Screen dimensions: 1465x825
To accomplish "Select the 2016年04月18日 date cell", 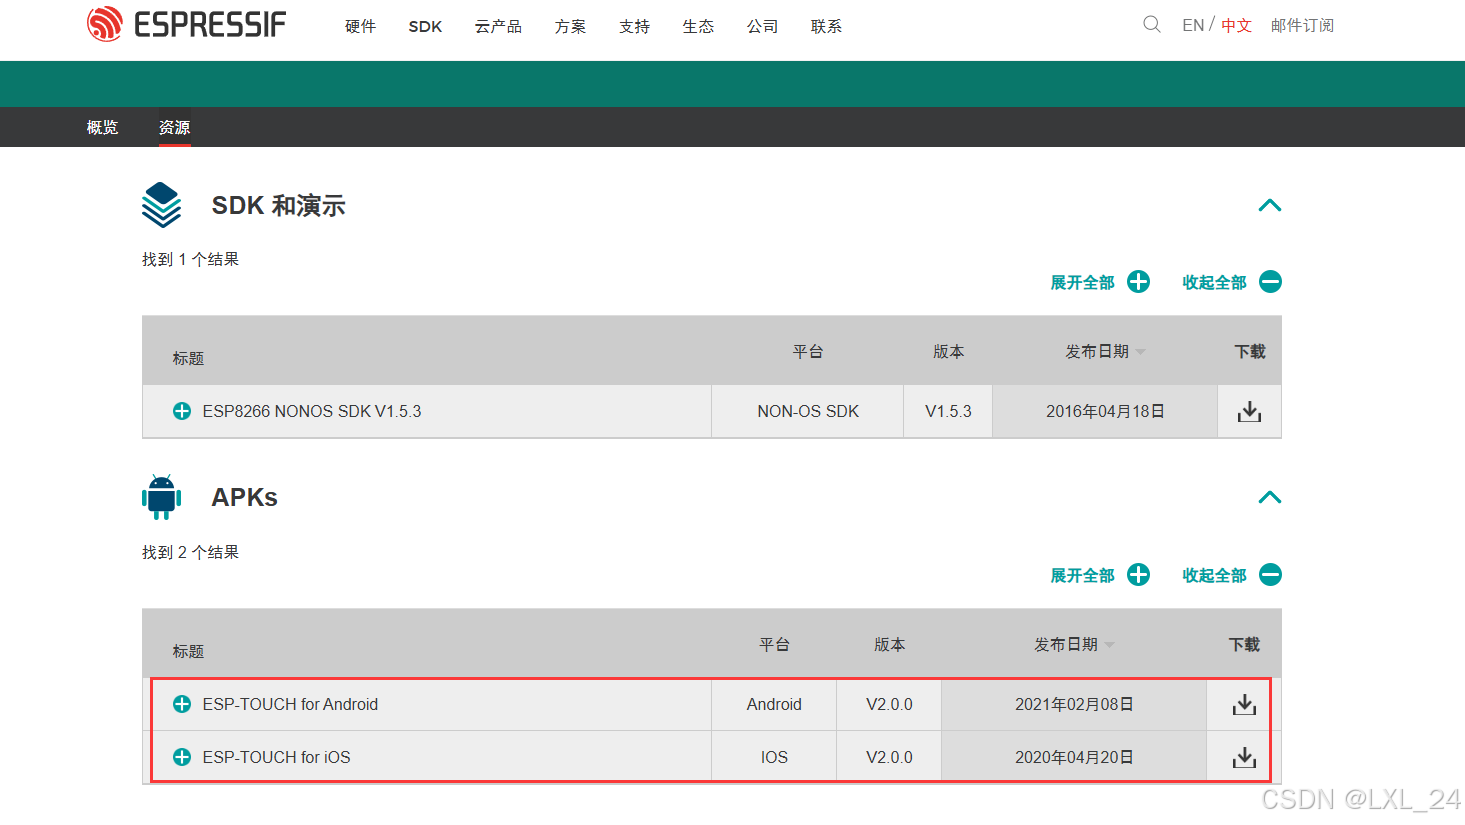I will (x=1105, y=411).
